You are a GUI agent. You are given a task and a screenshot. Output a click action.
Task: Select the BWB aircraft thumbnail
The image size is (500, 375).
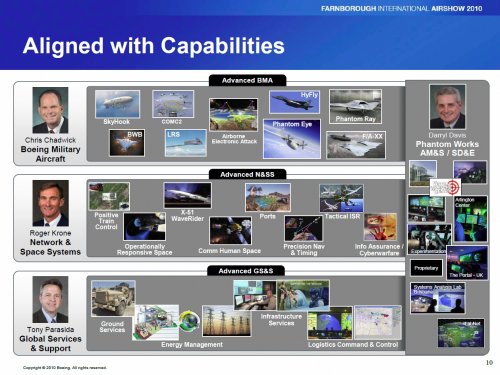127,143
